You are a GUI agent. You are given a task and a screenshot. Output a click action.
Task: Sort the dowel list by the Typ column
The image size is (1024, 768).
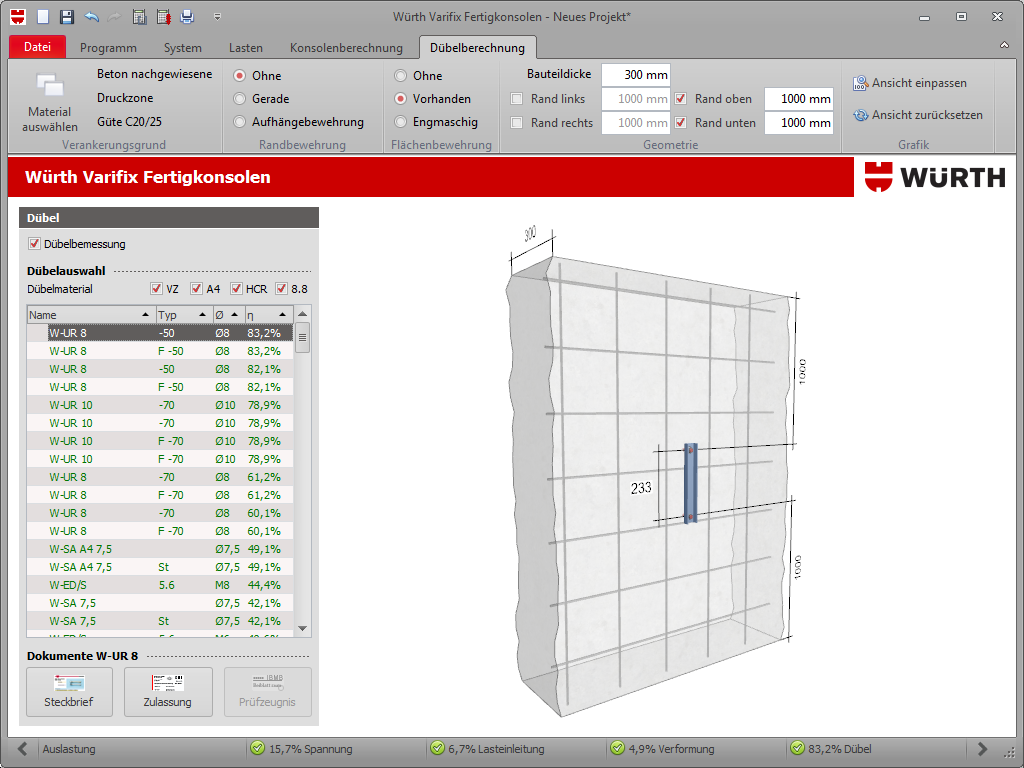184,315
